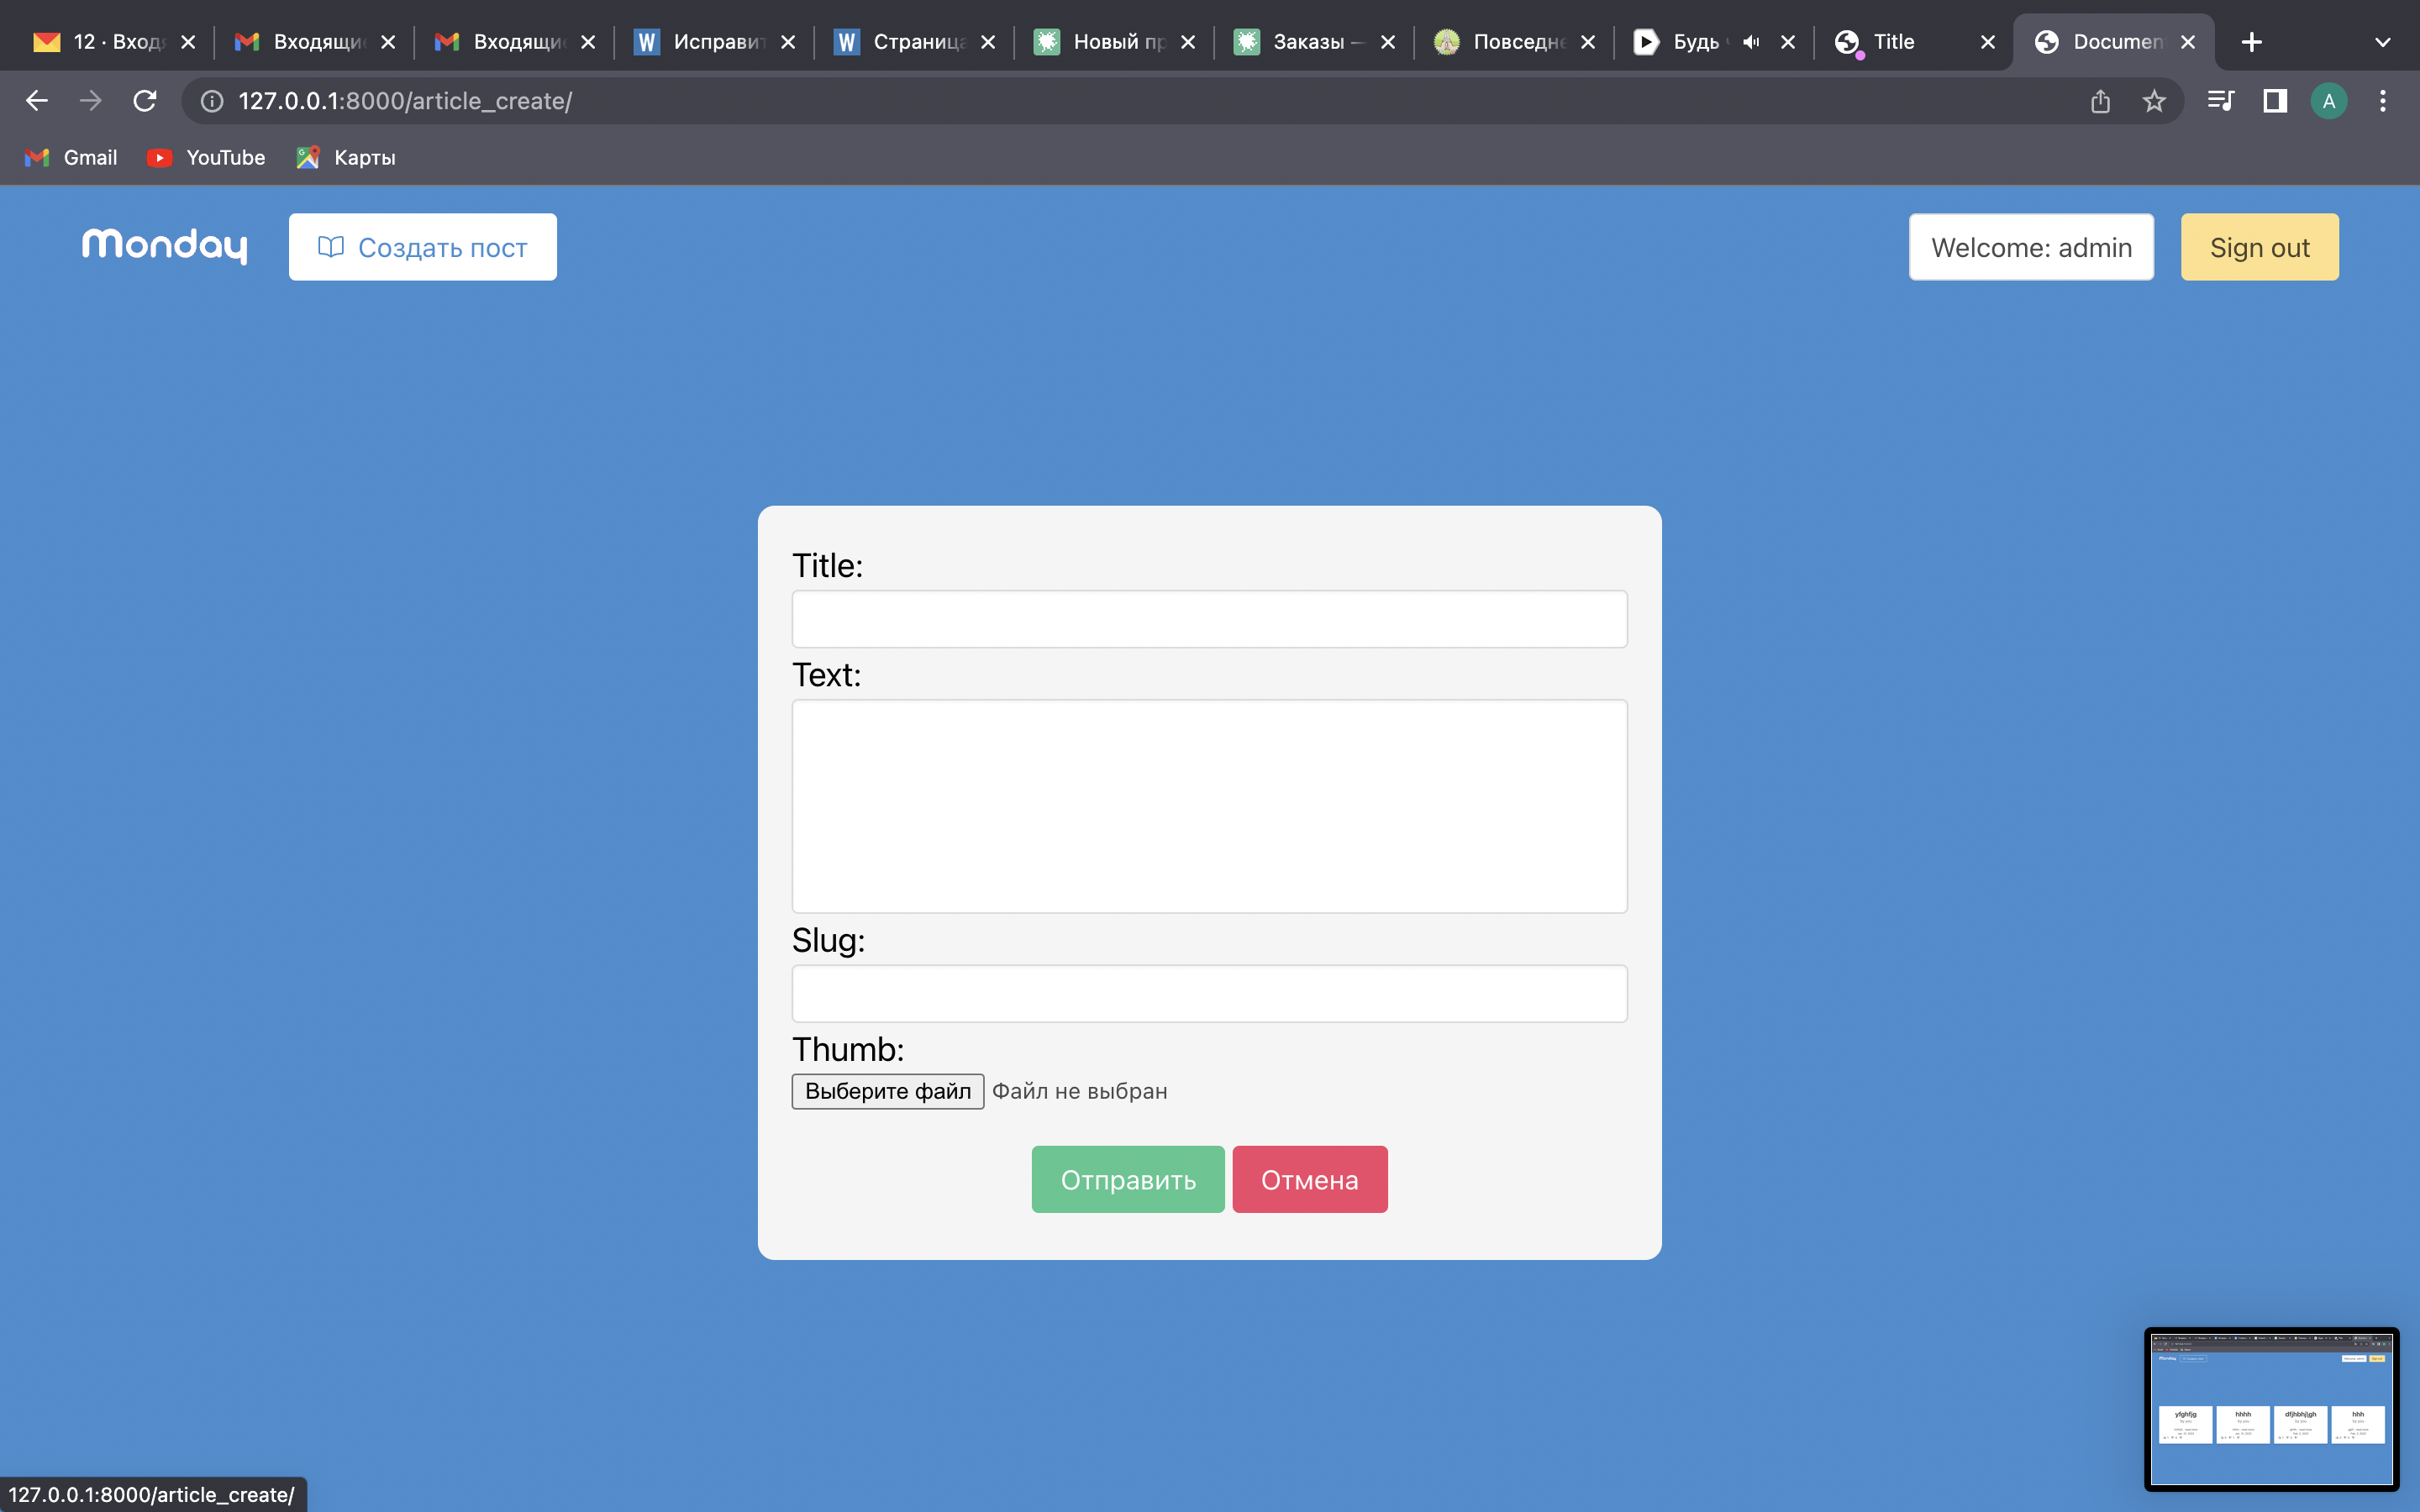Mute the audio-playing Будь tab
This screenshot has width=2420, height=1512.
pyautogui.click(x=1751, y=42)
